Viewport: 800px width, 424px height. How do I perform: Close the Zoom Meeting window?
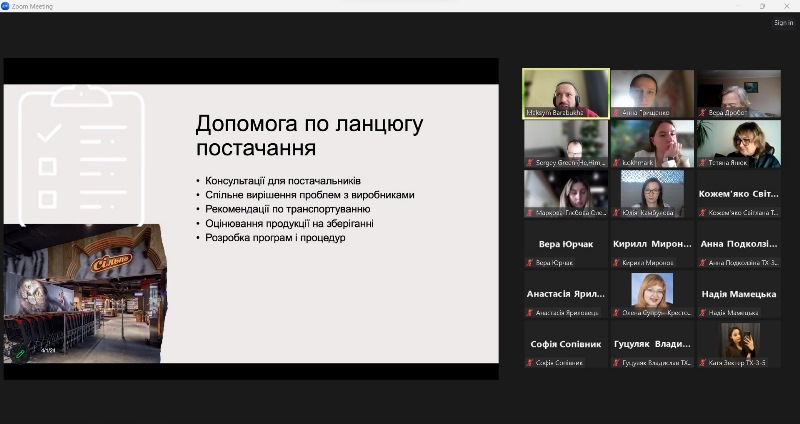[787, 6]
